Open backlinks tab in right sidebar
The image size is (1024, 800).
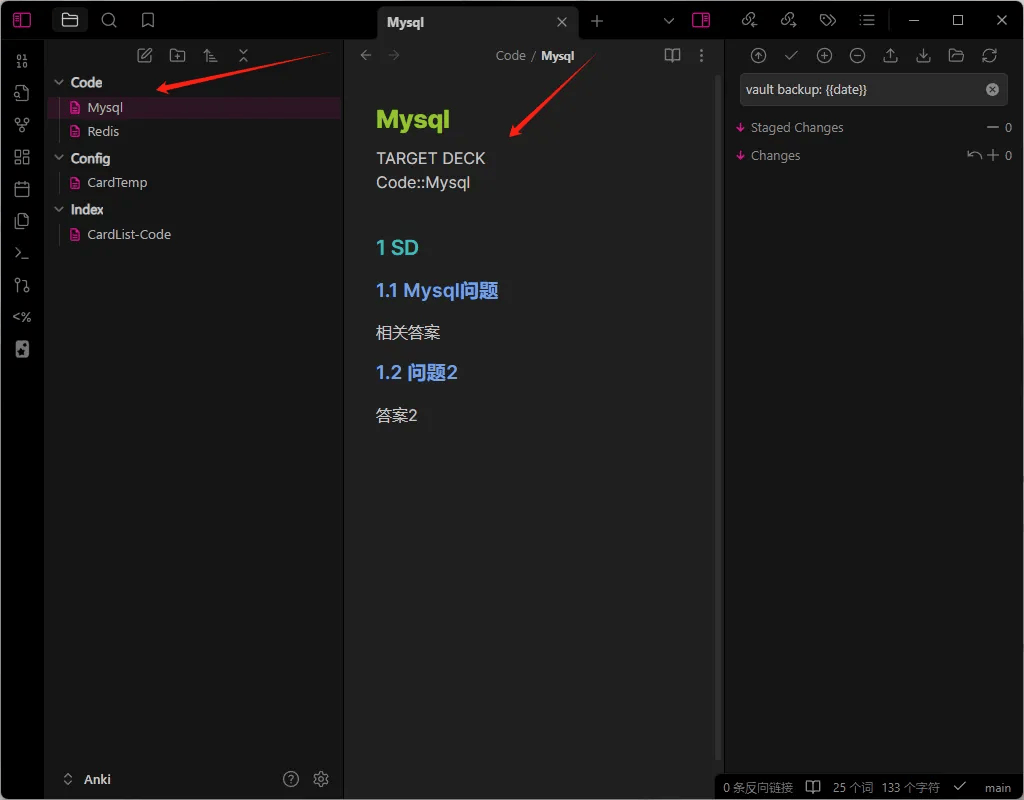pyautogui.click(x=750, y=20)
